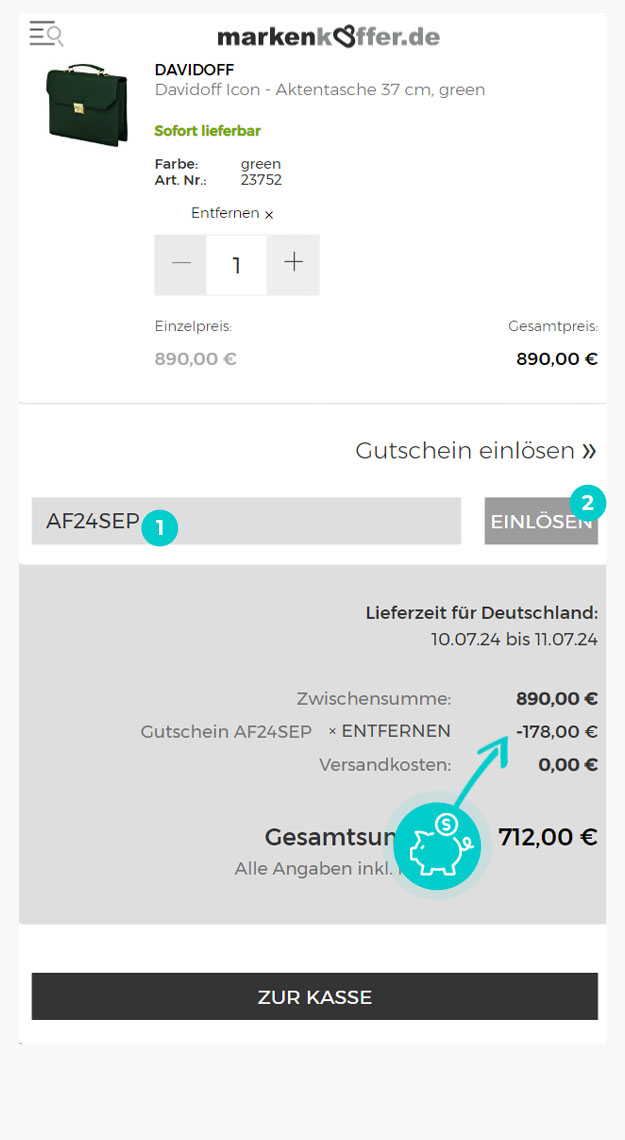Click the voucher code input field

pos(246,521)
